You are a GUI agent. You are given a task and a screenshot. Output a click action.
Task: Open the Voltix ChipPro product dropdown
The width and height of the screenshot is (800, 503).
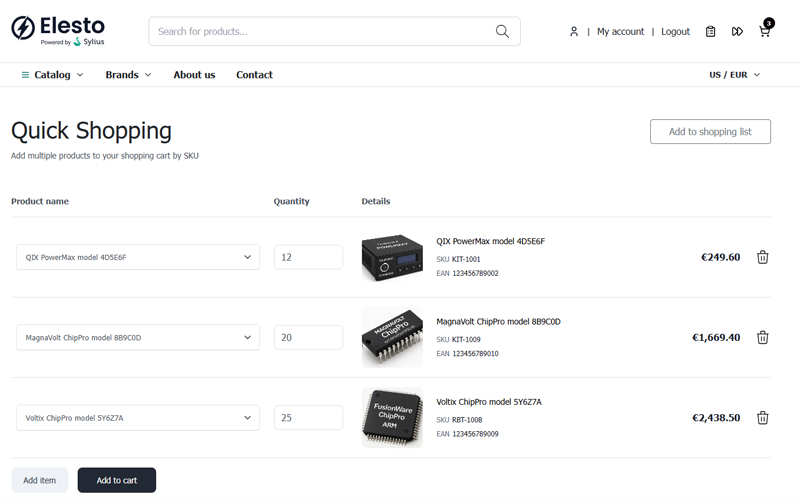[x=138, y=418]
